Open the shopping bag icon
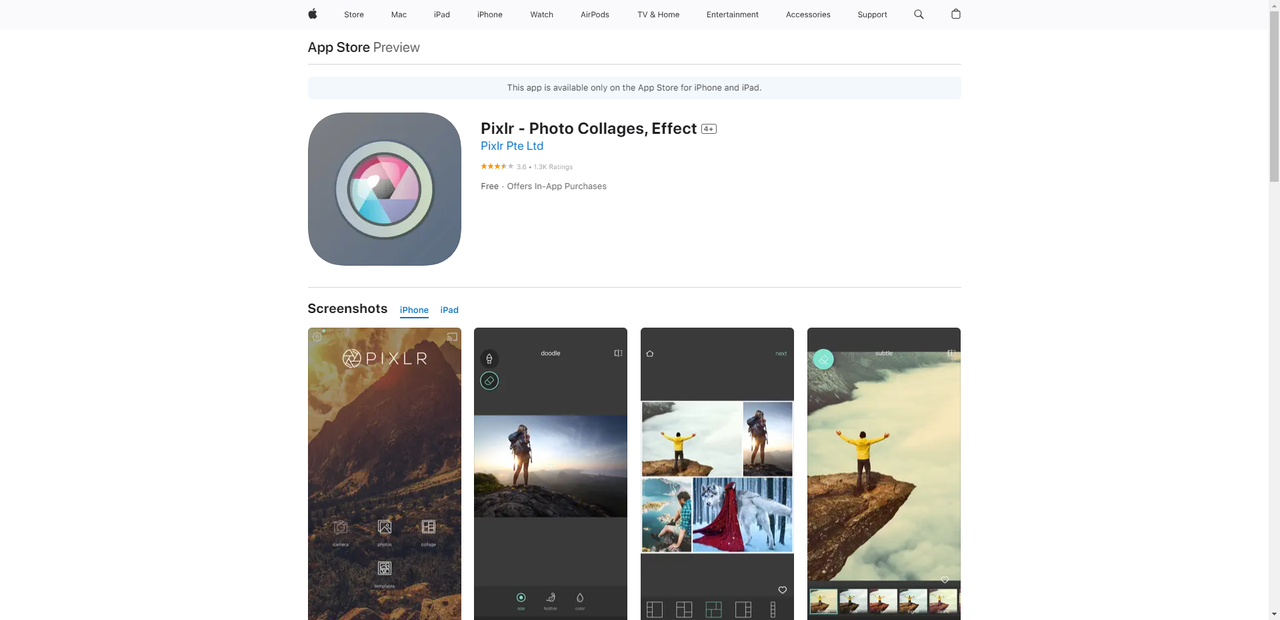 pos(955,14)
